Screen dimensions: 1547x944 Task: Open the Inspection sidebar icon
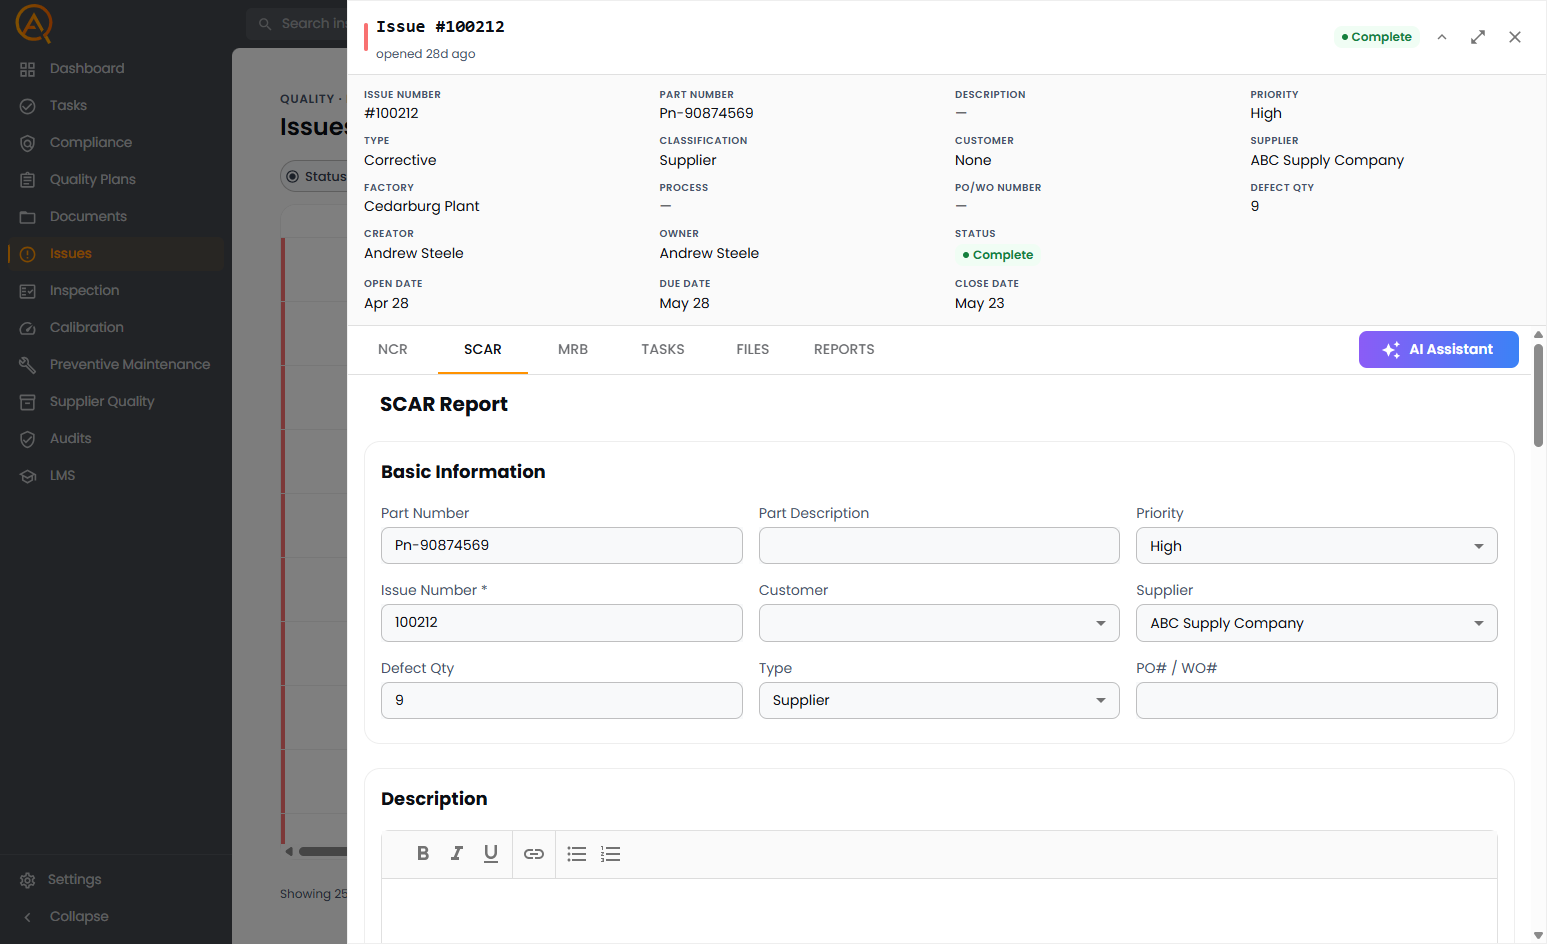(x=28, y=291)
